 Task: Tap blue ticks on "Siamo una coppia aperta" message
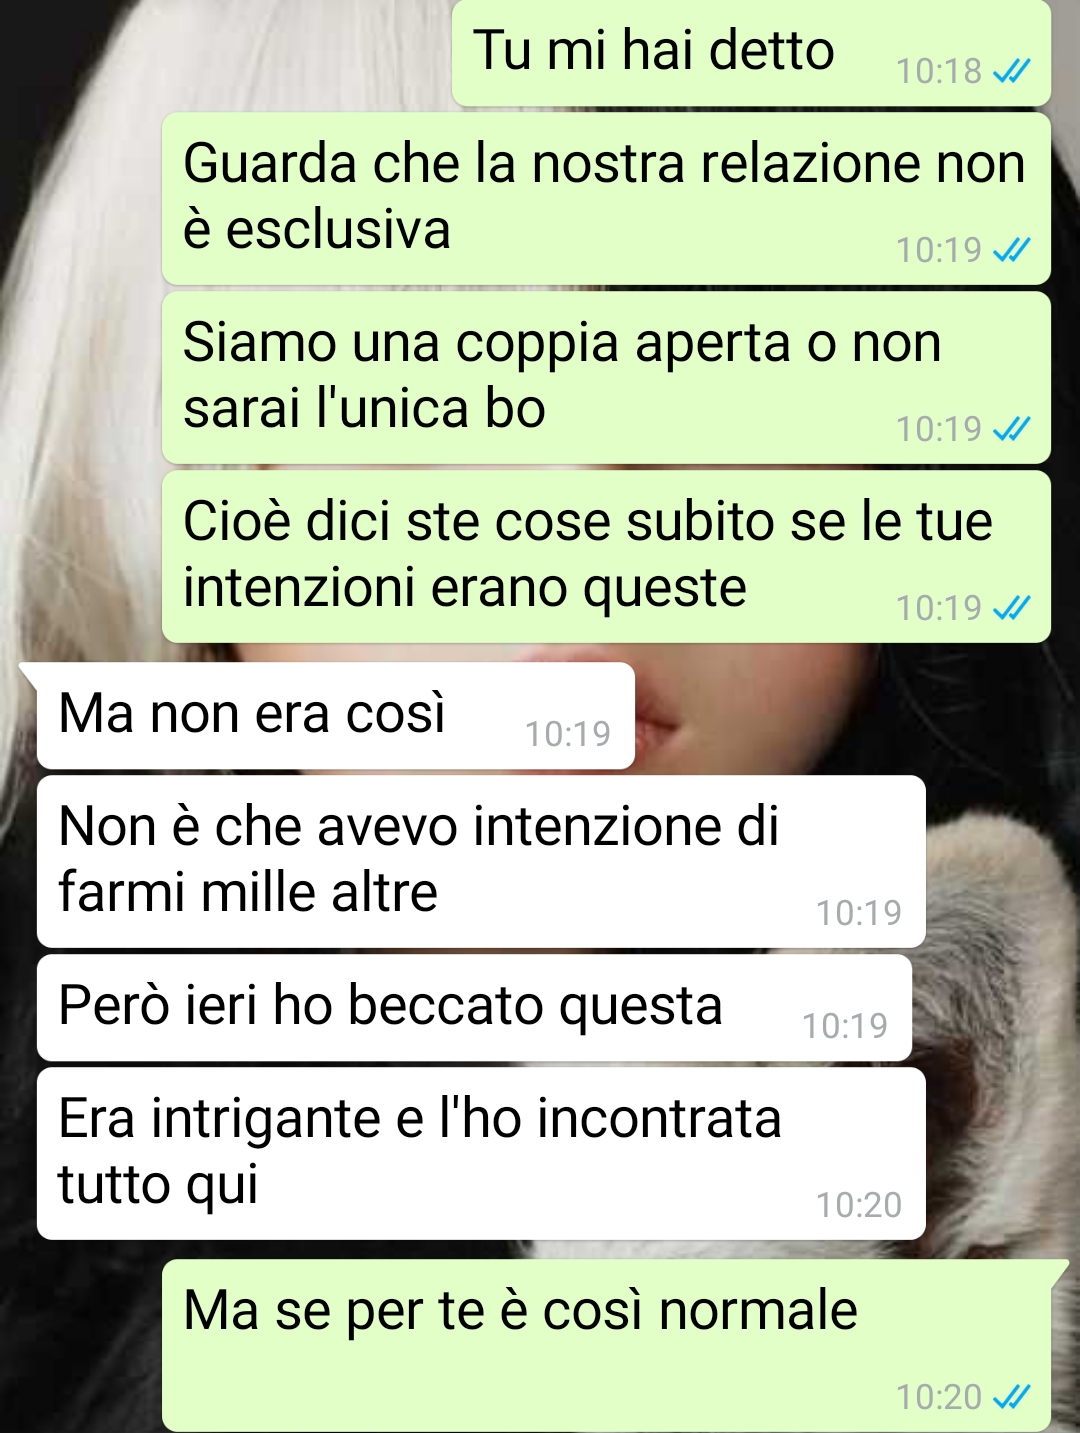click(x=1011, y=429)
